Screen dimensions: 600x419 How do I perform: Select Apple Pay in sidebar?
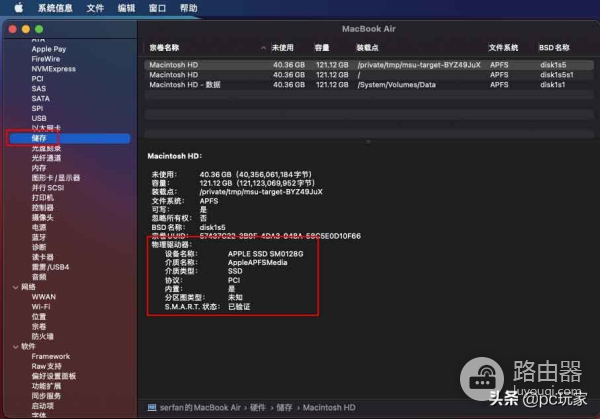point(49,49)
